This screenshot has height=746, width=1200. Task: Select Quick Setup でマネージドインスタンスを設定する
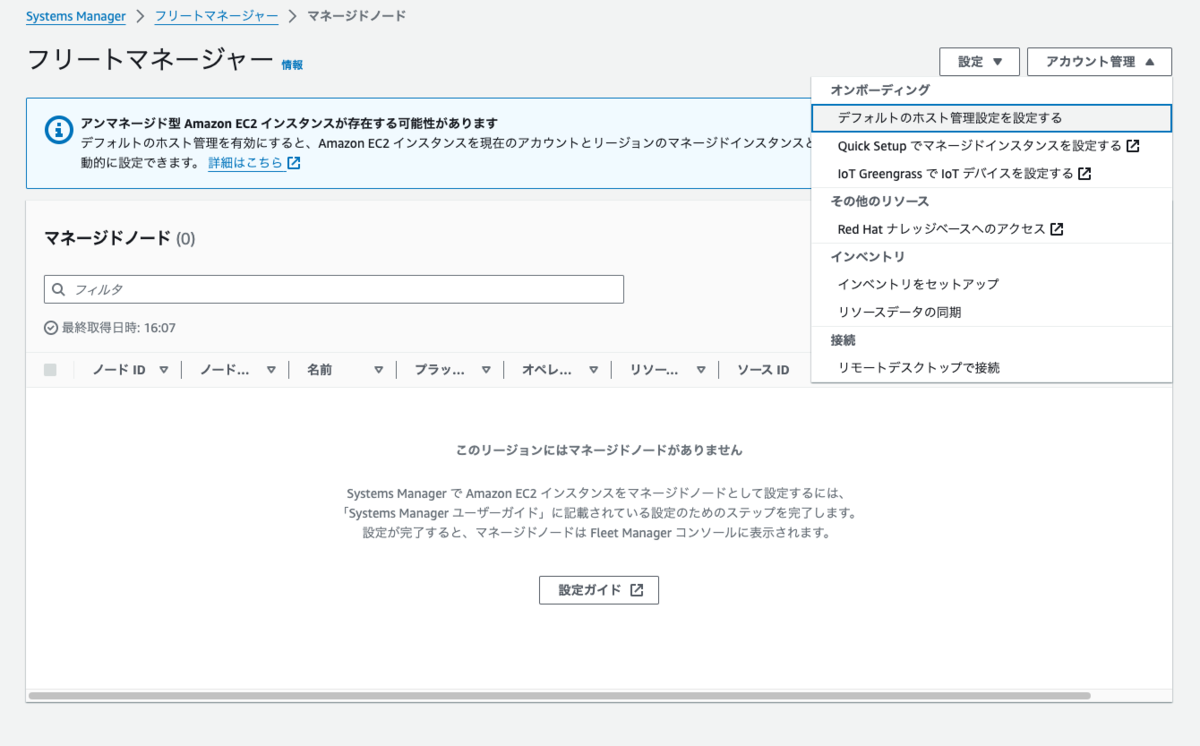tap(991, 146)
